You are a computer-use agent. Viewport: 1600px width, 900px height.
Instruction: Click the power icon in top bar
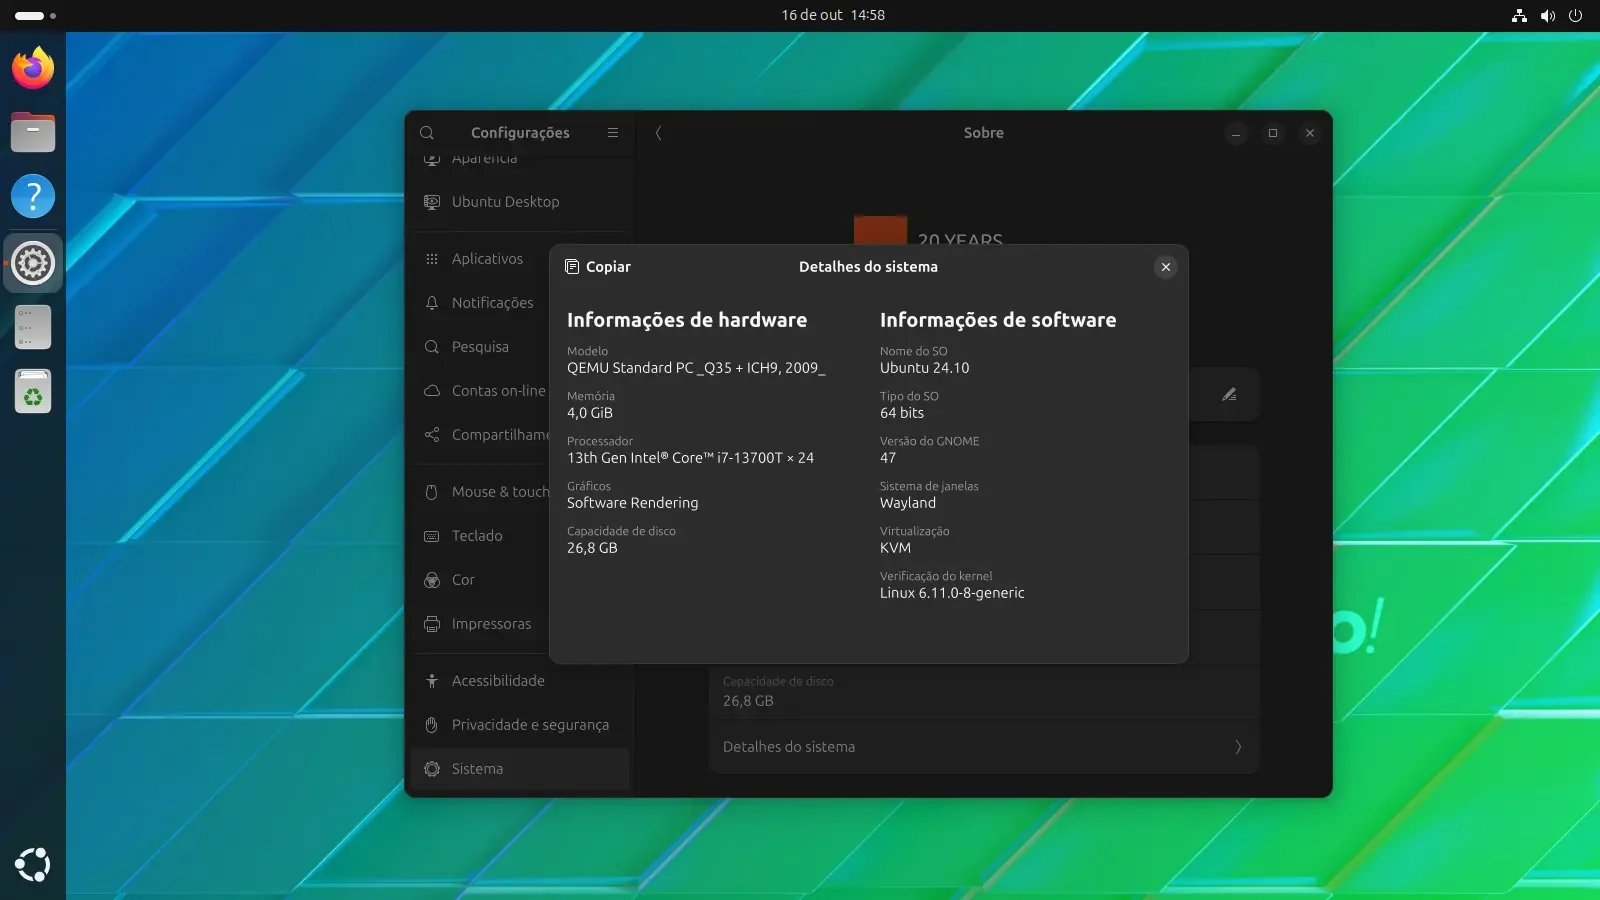click(x=1576, y=15)
